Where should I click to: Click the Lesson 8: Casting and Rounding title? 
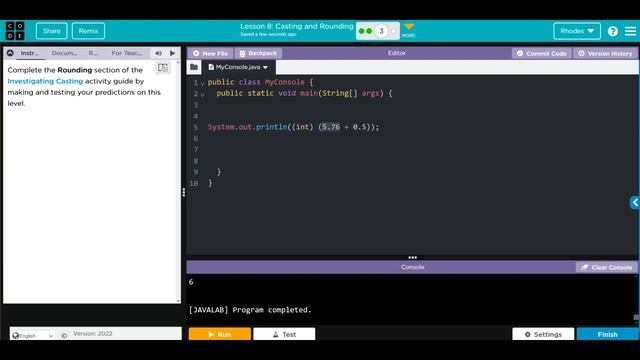297,27
